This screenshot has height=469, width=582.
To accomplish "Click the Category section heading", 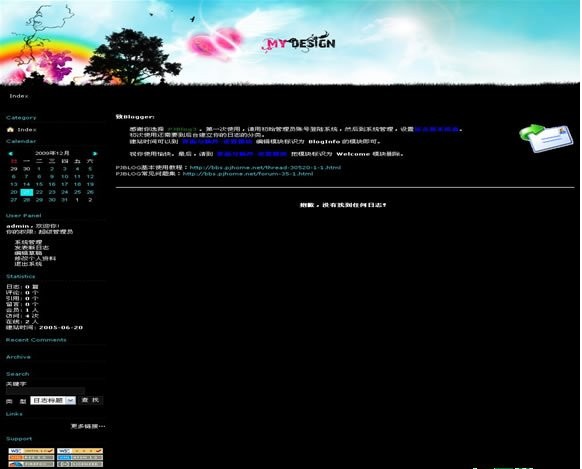I will pyautogui.click(x=21, y=117).
